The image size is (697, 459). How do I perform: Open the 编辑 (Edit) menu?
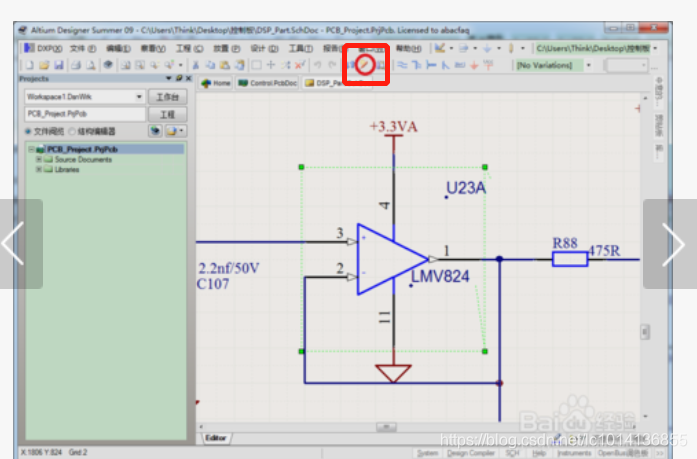click(x=118, y=48)
